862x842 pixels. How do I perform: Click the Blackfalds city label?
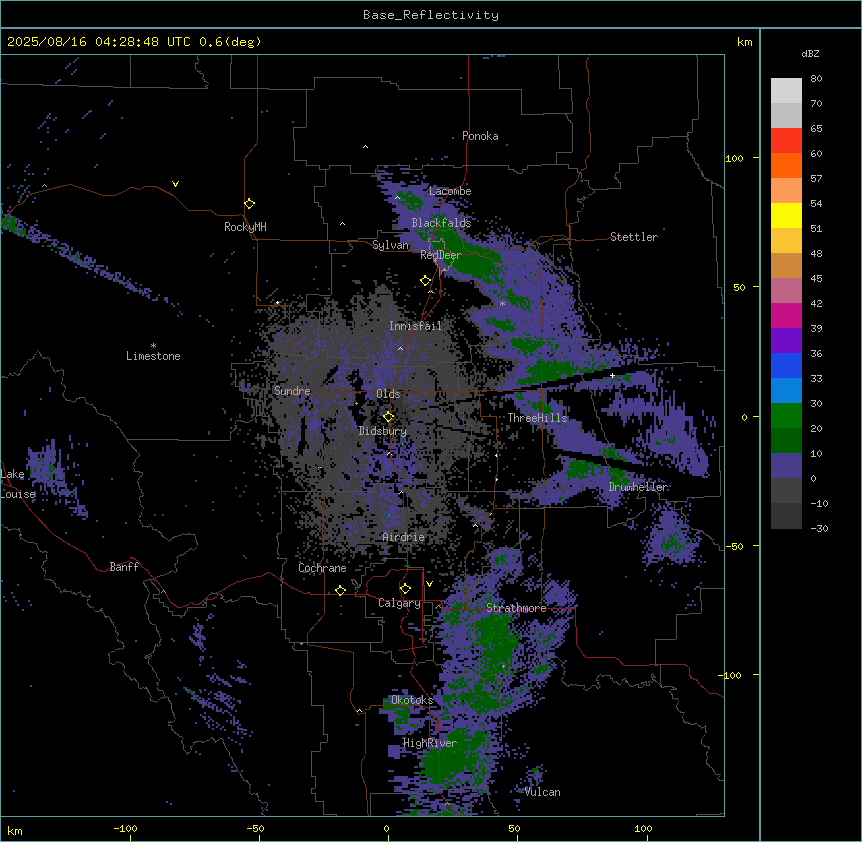pyautogui.click(x=441, y=223)
